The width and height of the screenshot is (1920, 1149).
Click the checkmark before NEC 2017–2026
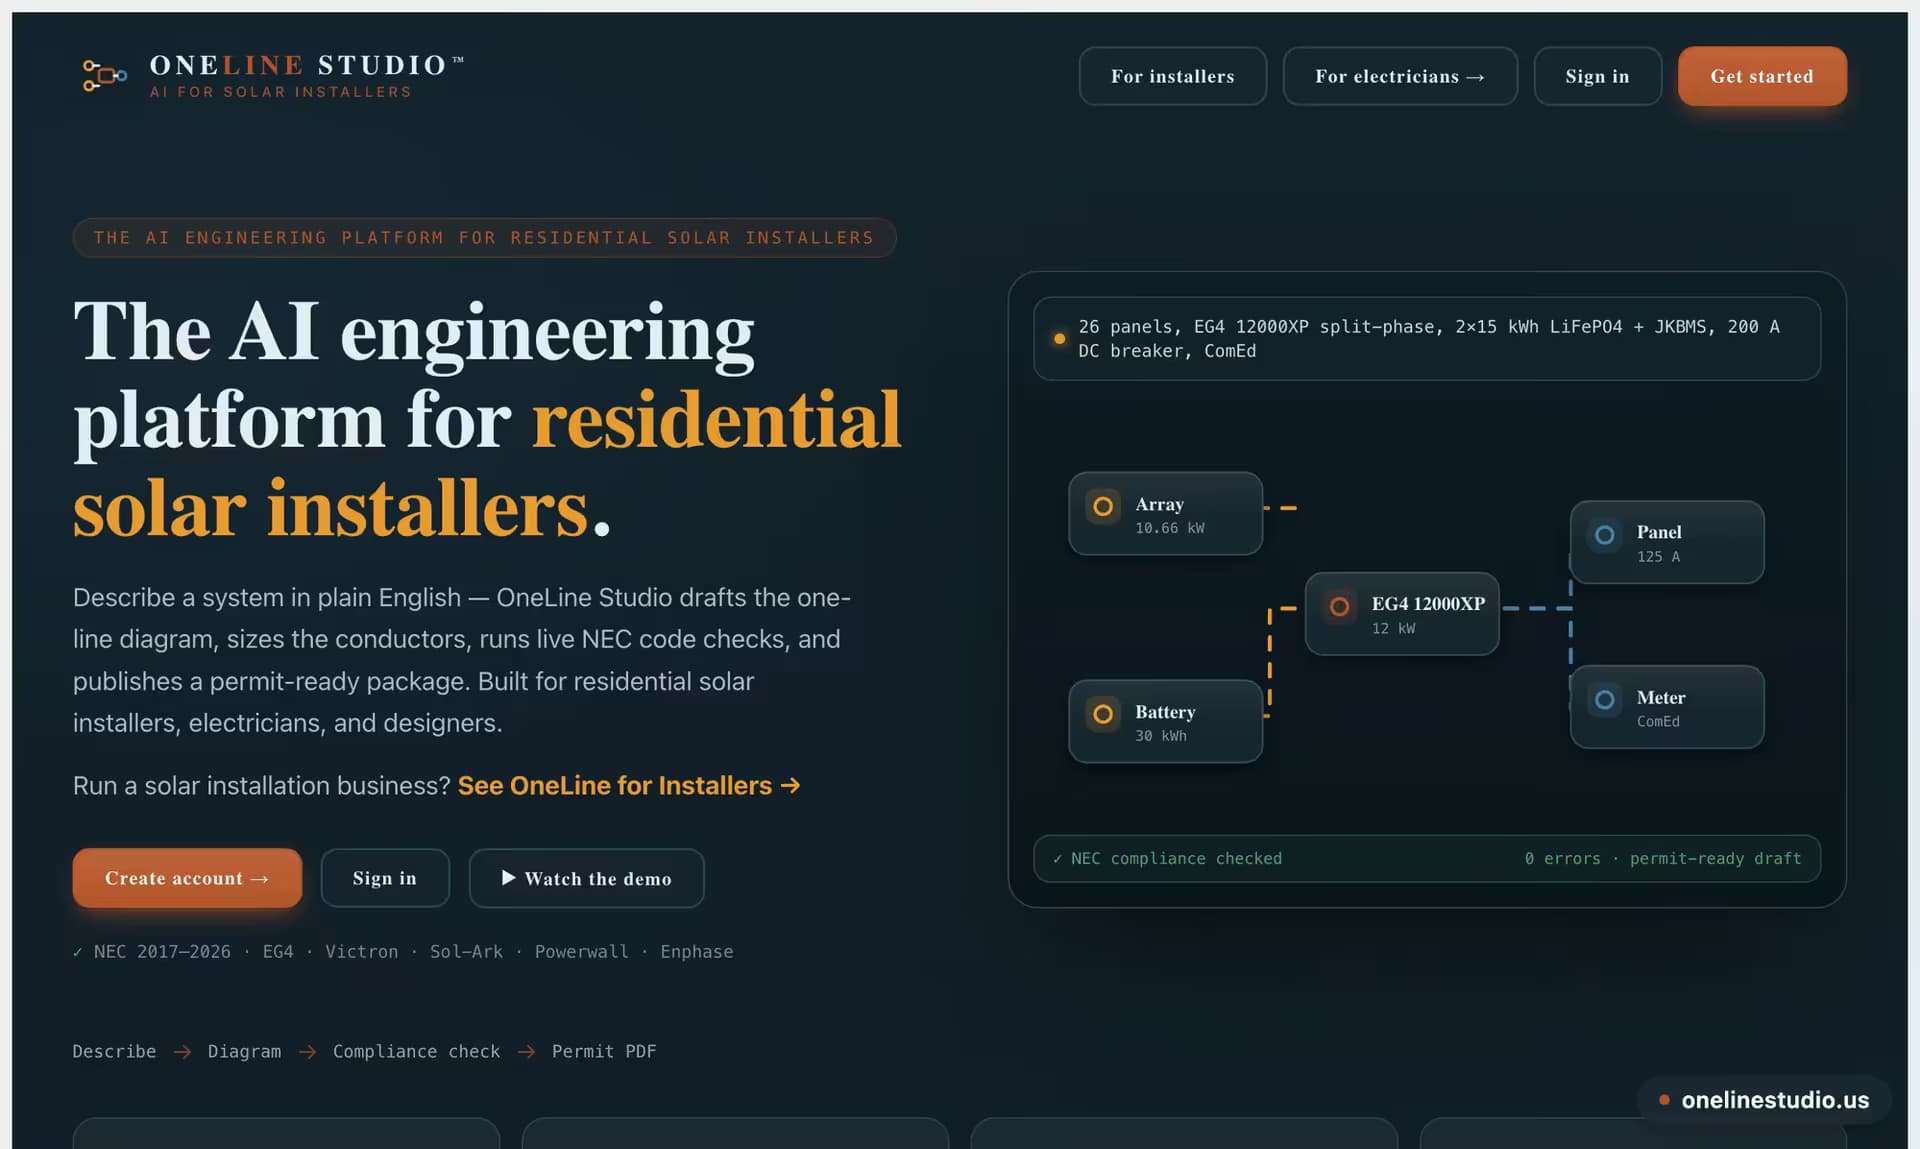coord(78,952)
